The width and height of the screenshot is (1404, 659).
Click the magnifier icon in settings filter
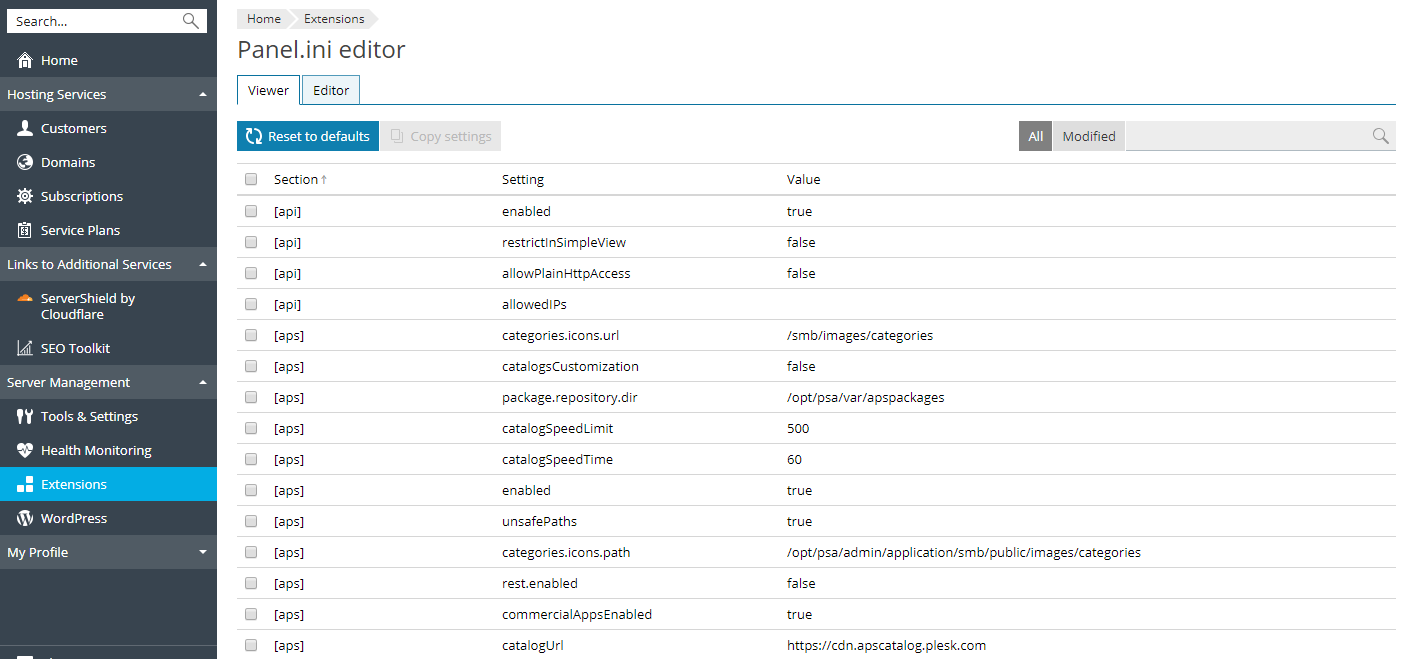click(x=1380, y=137)
